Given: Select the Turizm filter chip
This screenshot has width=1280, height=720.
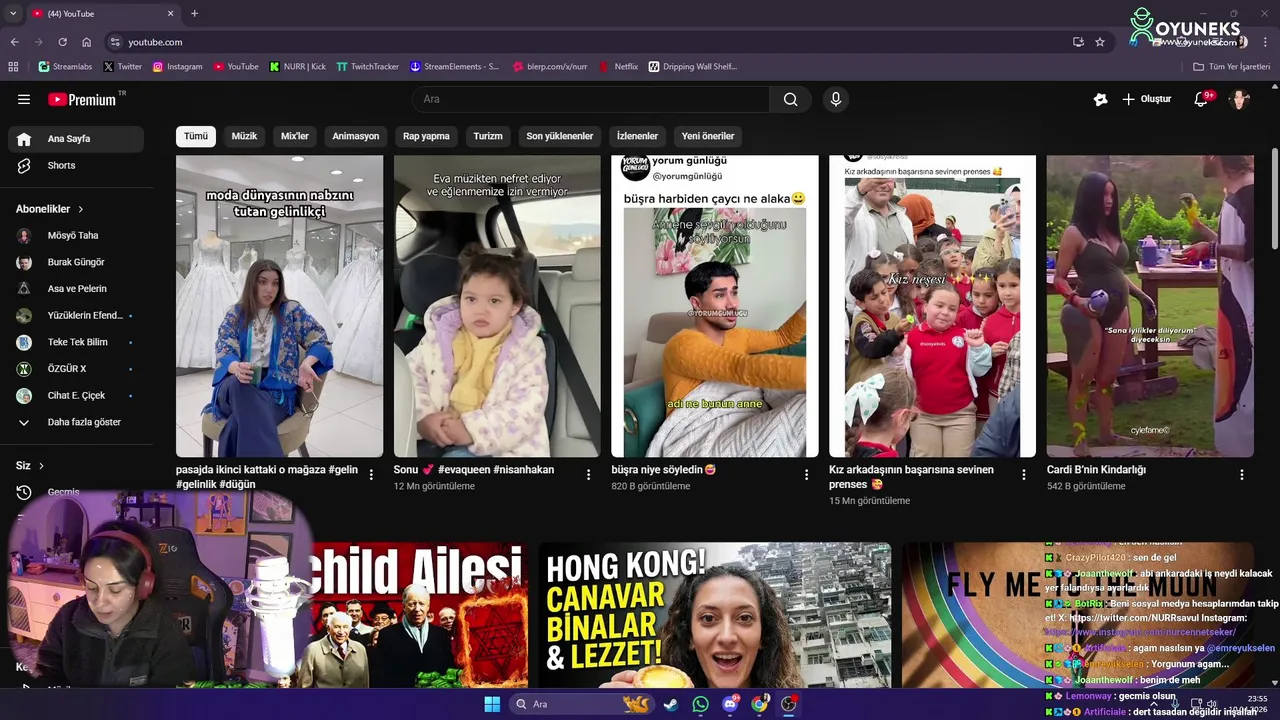Looking at the screenshot, I should pyautogui.click(x=488, y=136).
